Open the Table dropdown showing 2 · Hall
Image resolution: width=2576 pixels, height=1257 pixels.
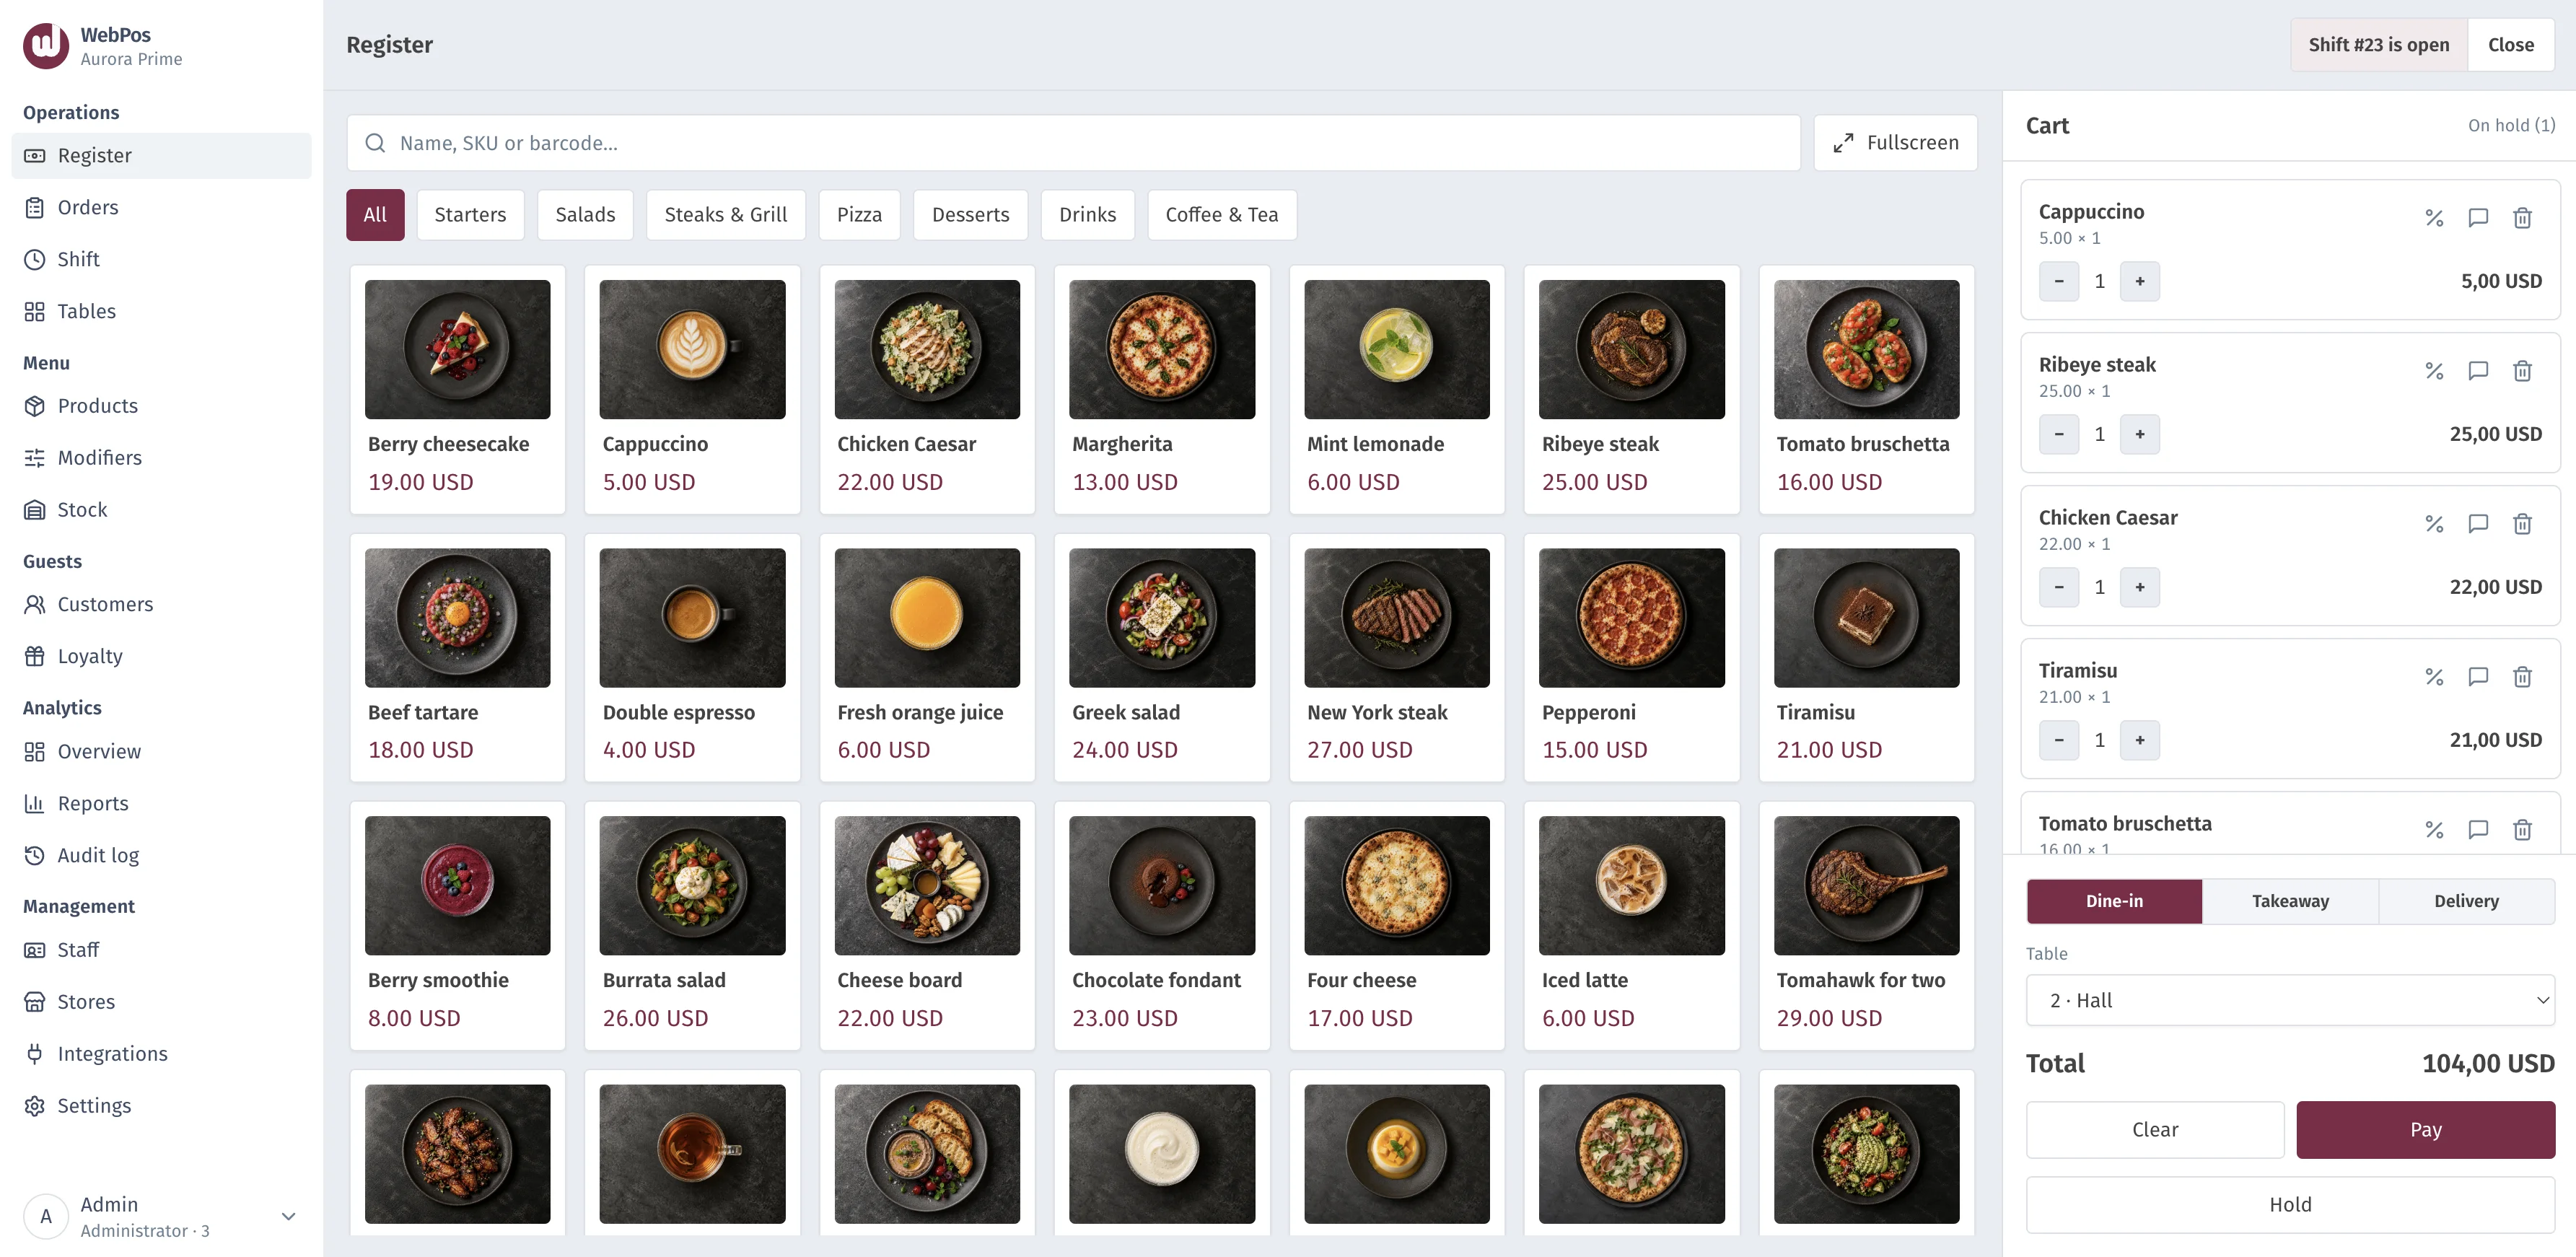(2290, 1000)
